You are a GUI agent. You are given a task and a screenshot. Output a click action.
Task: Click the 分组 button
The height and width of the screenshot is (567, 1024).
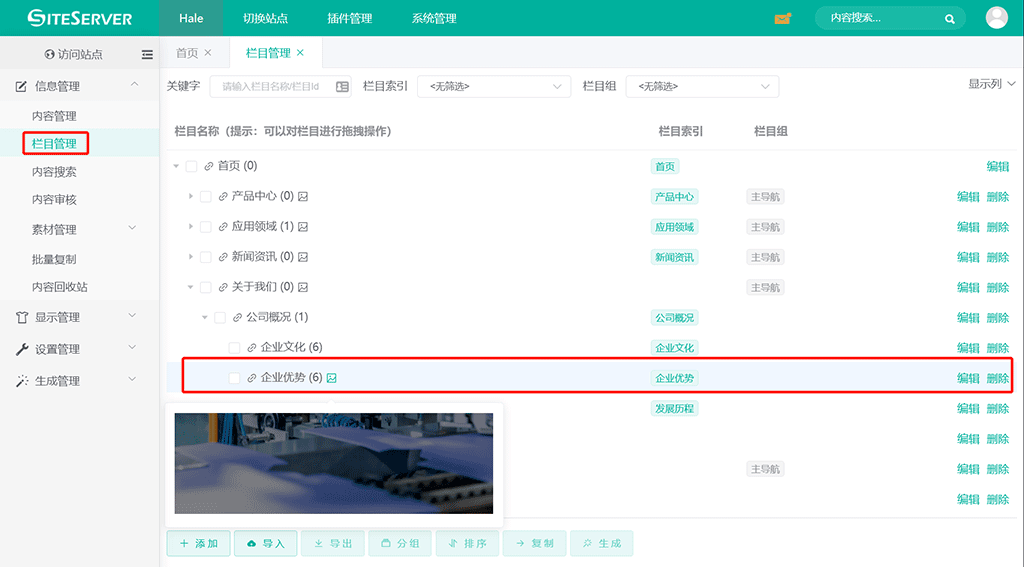pos(400,543)
